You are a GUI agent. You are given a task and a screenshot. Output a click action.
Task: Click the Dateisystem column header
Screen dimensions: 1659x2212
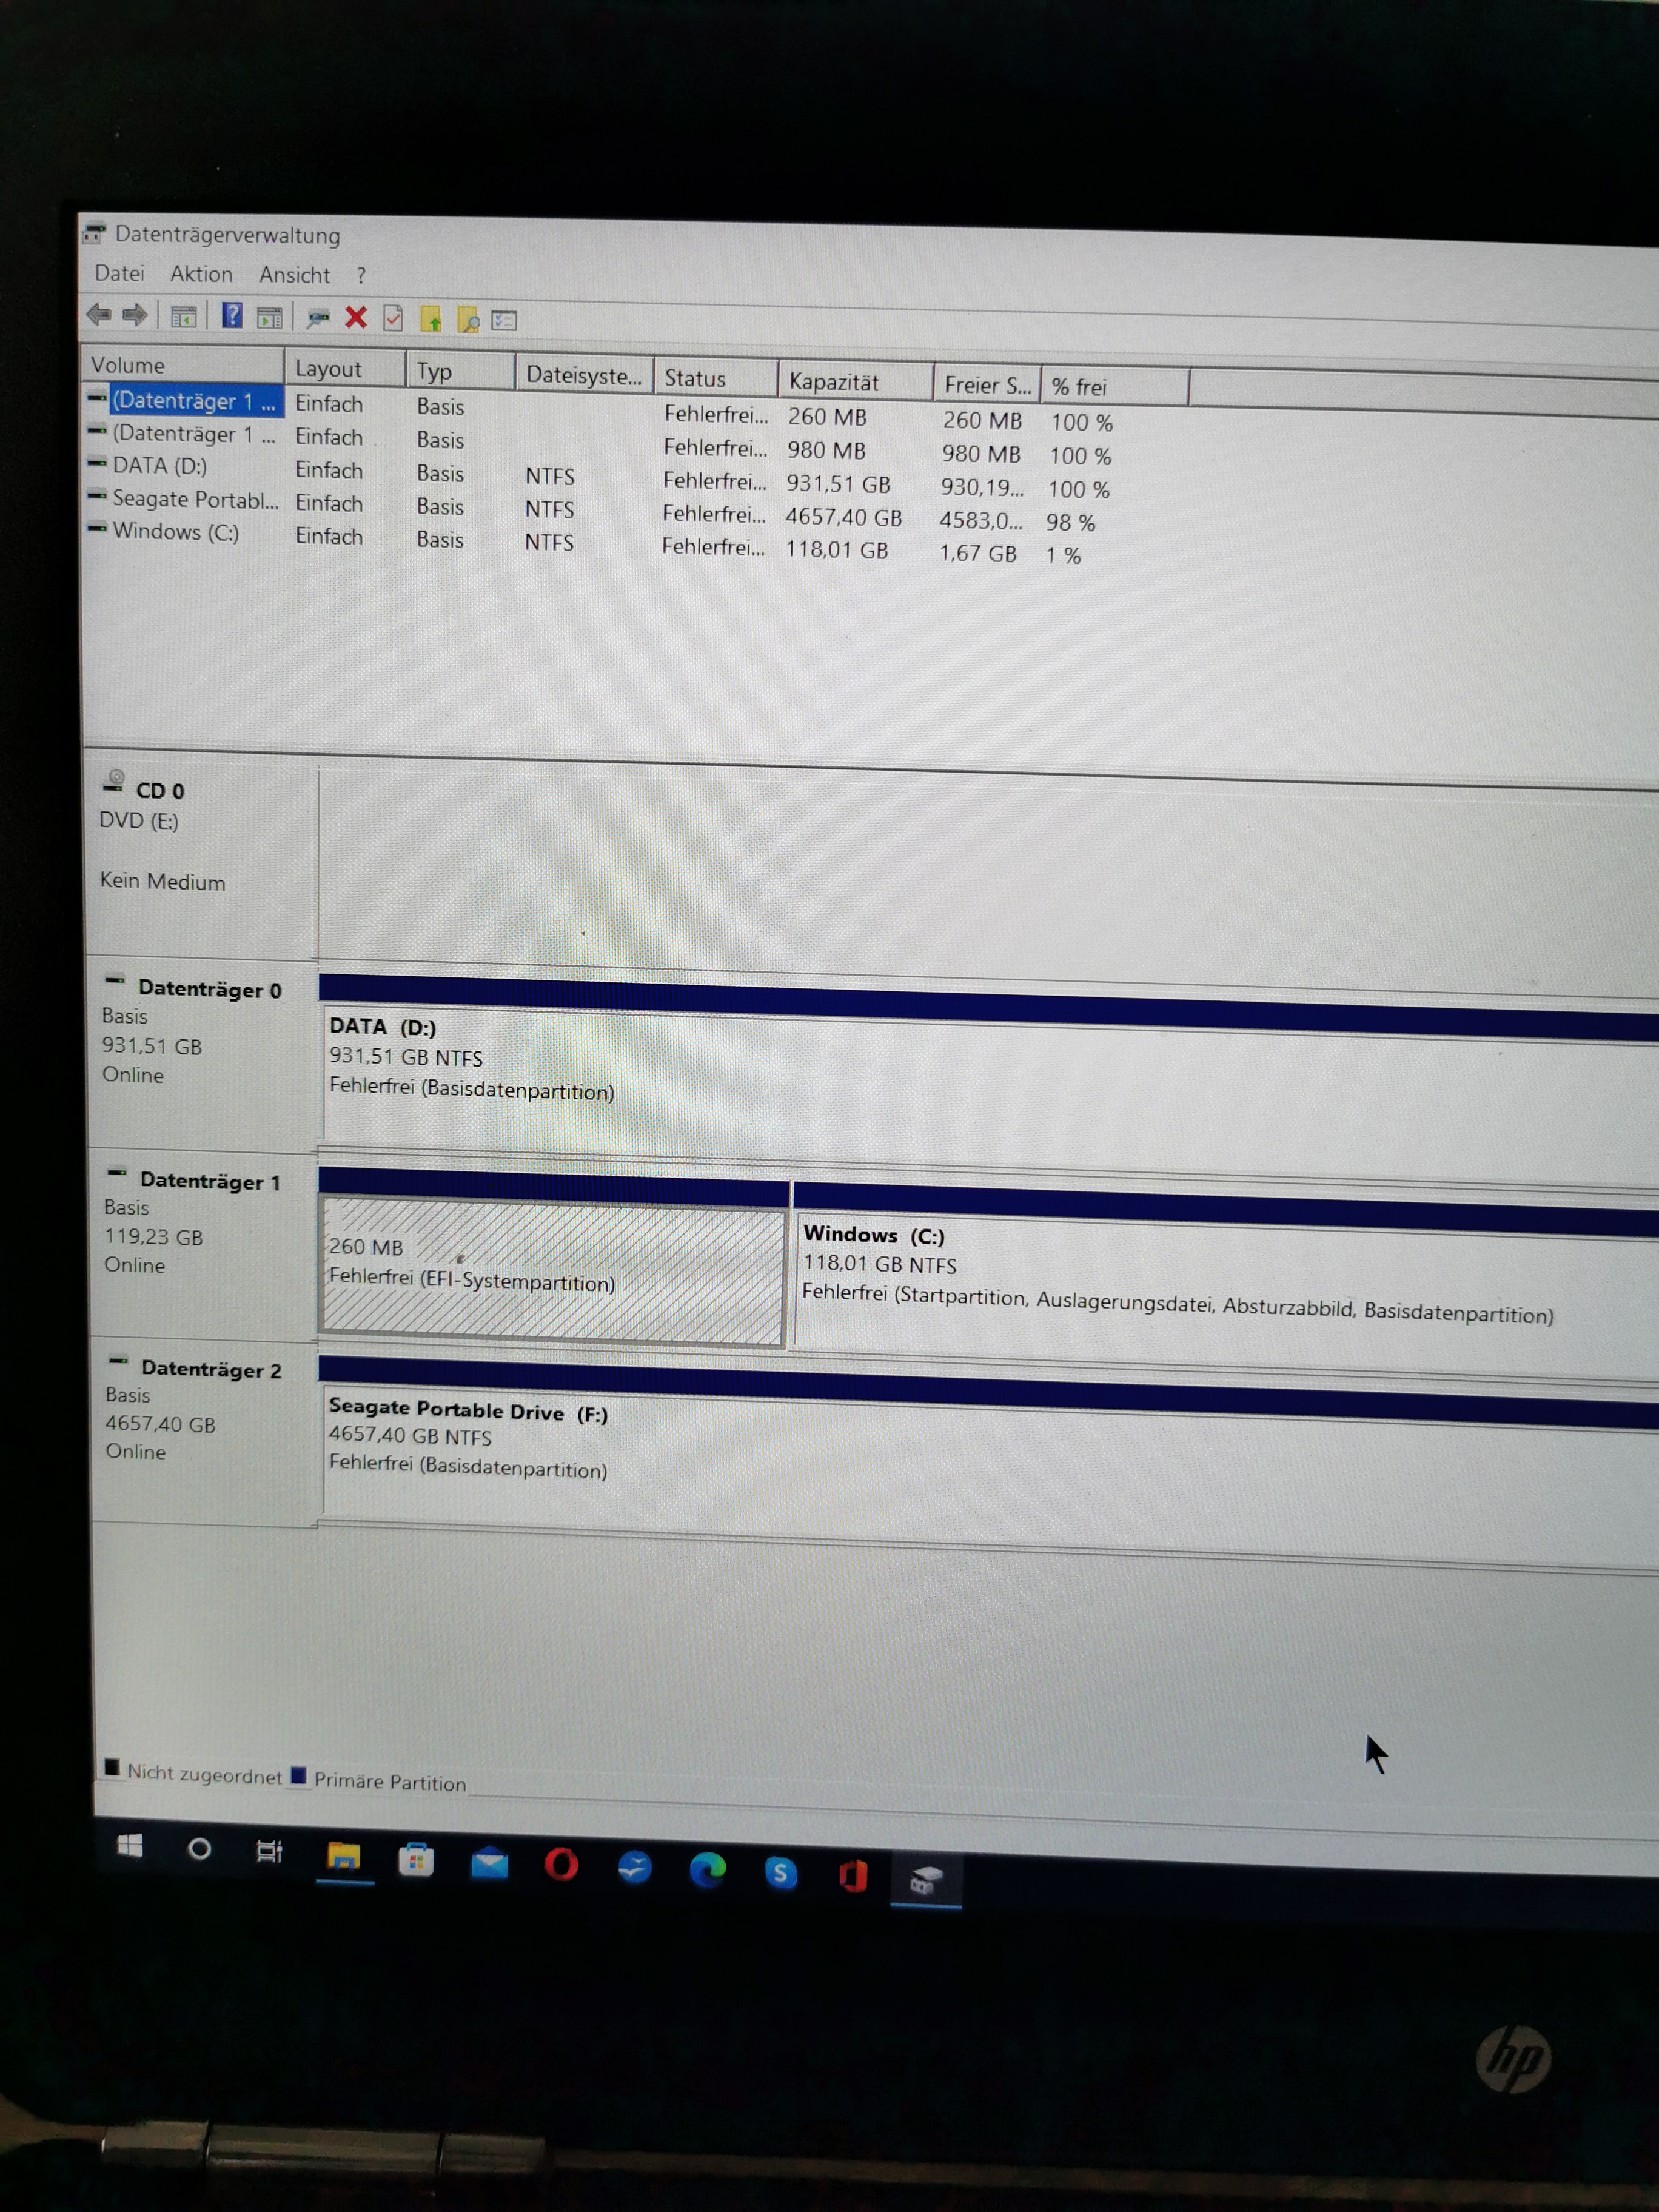(583, 376)
